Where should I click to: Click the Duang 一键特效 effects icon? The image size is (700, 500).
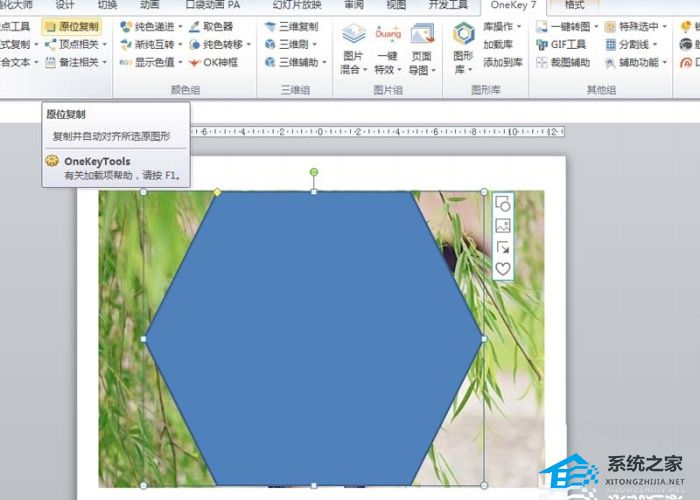(388, 34)
